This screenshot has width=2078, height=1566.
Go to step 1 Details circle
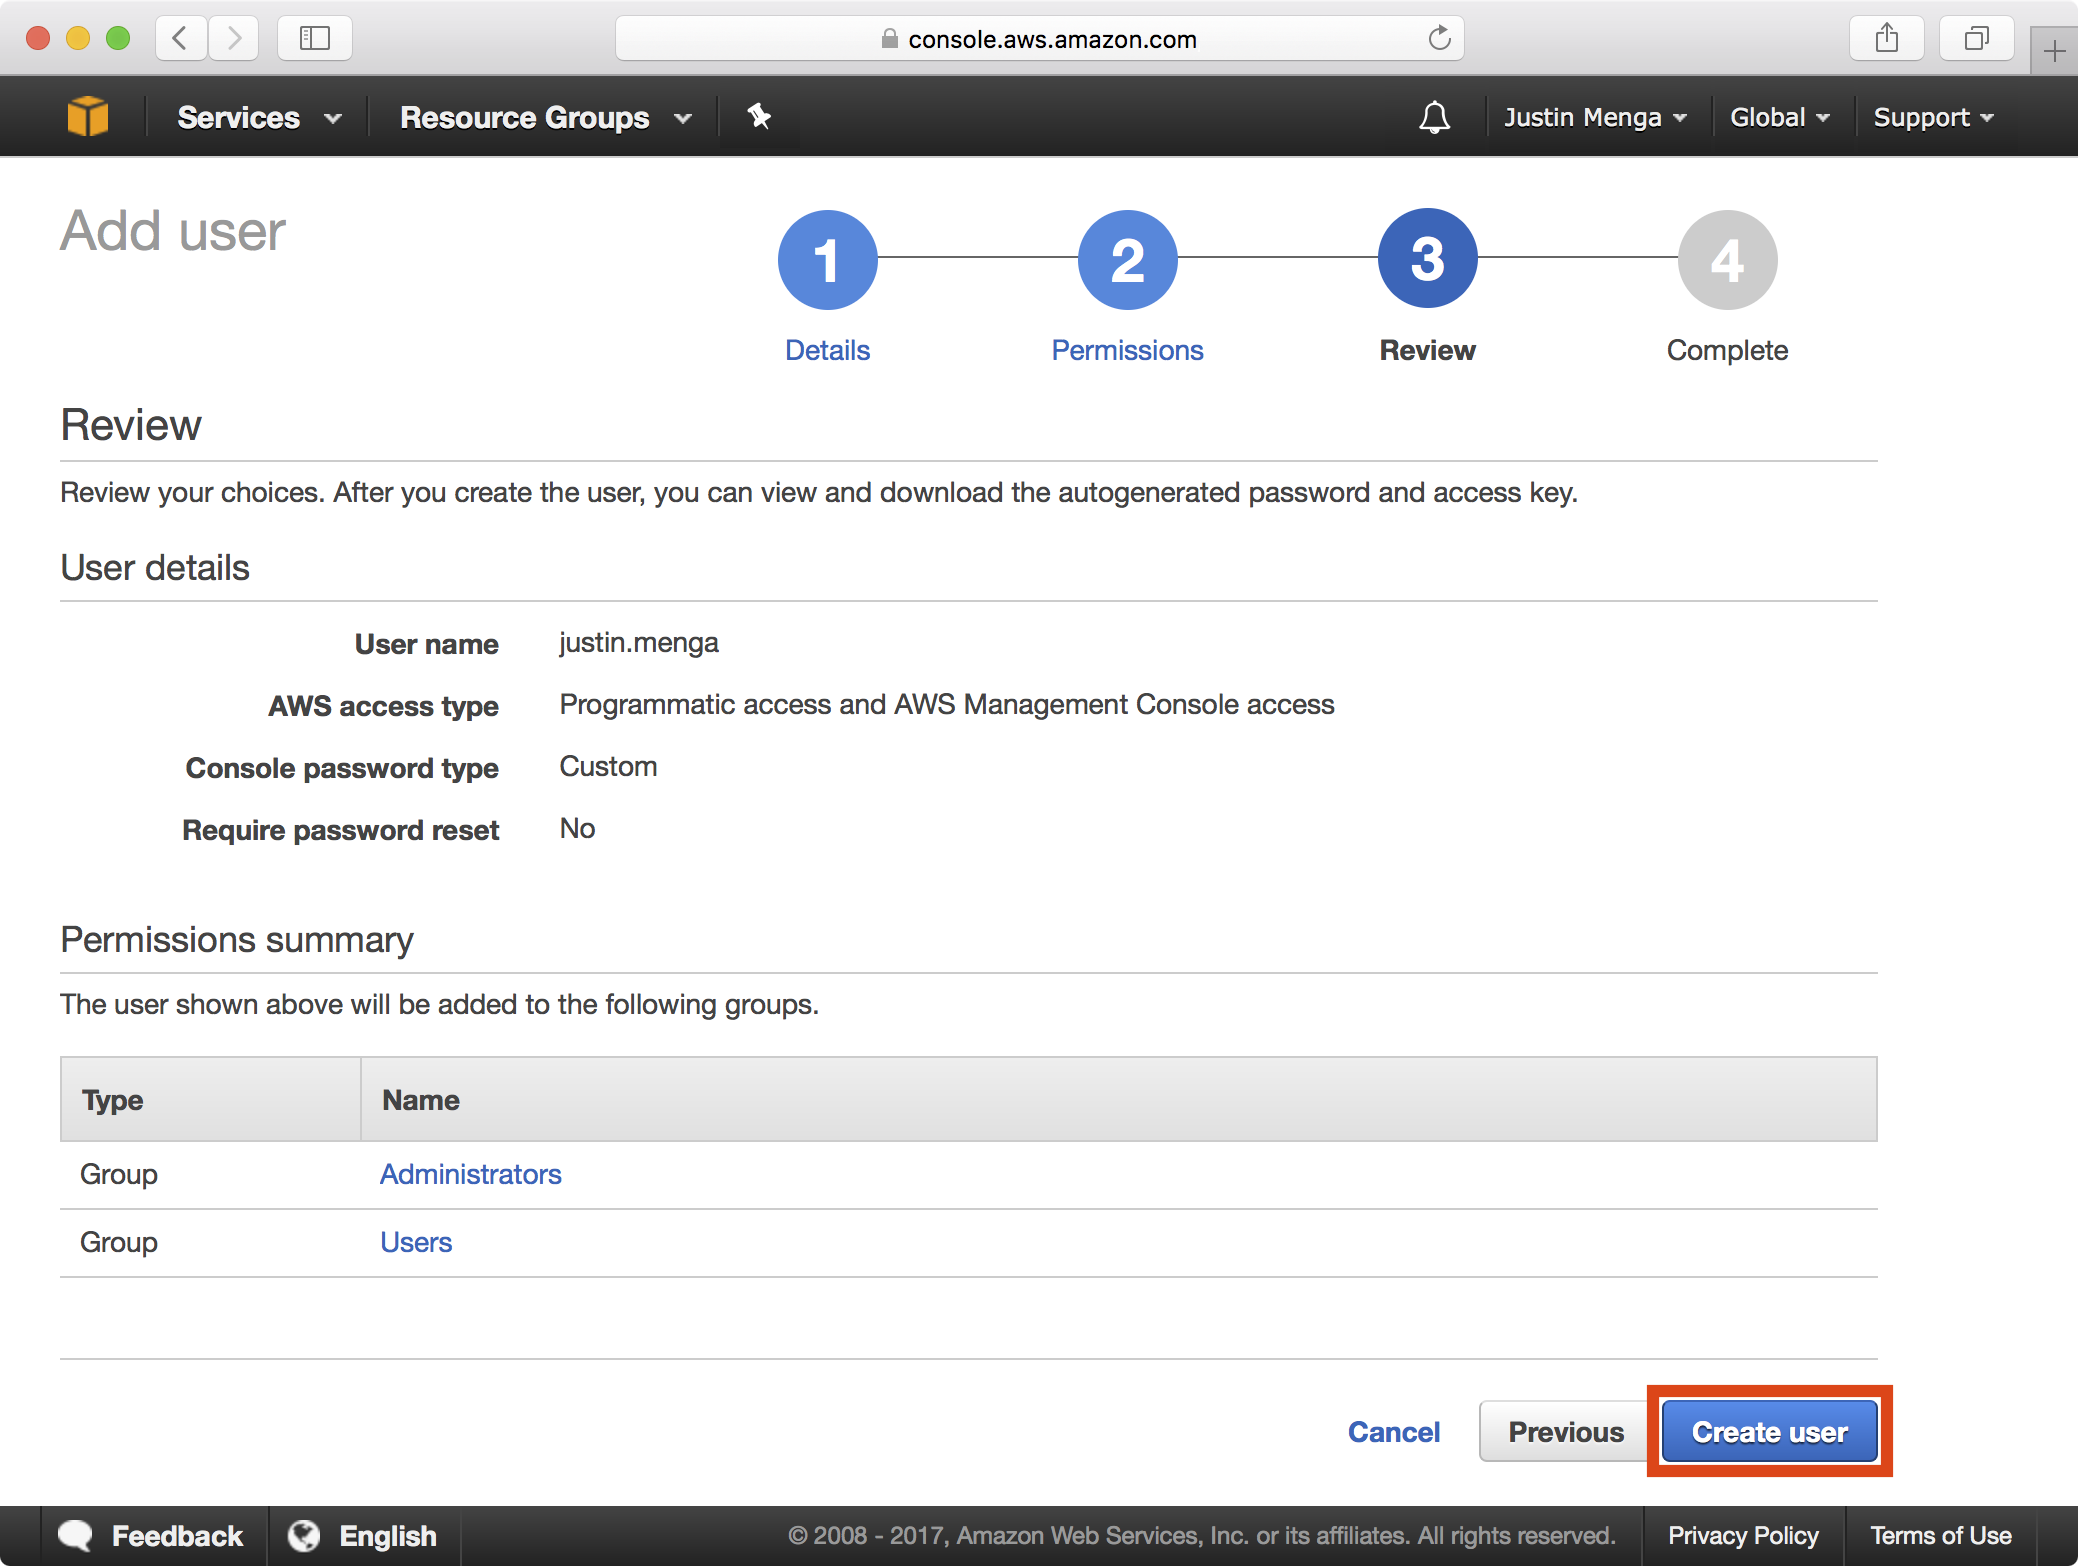tap(827, 260)
